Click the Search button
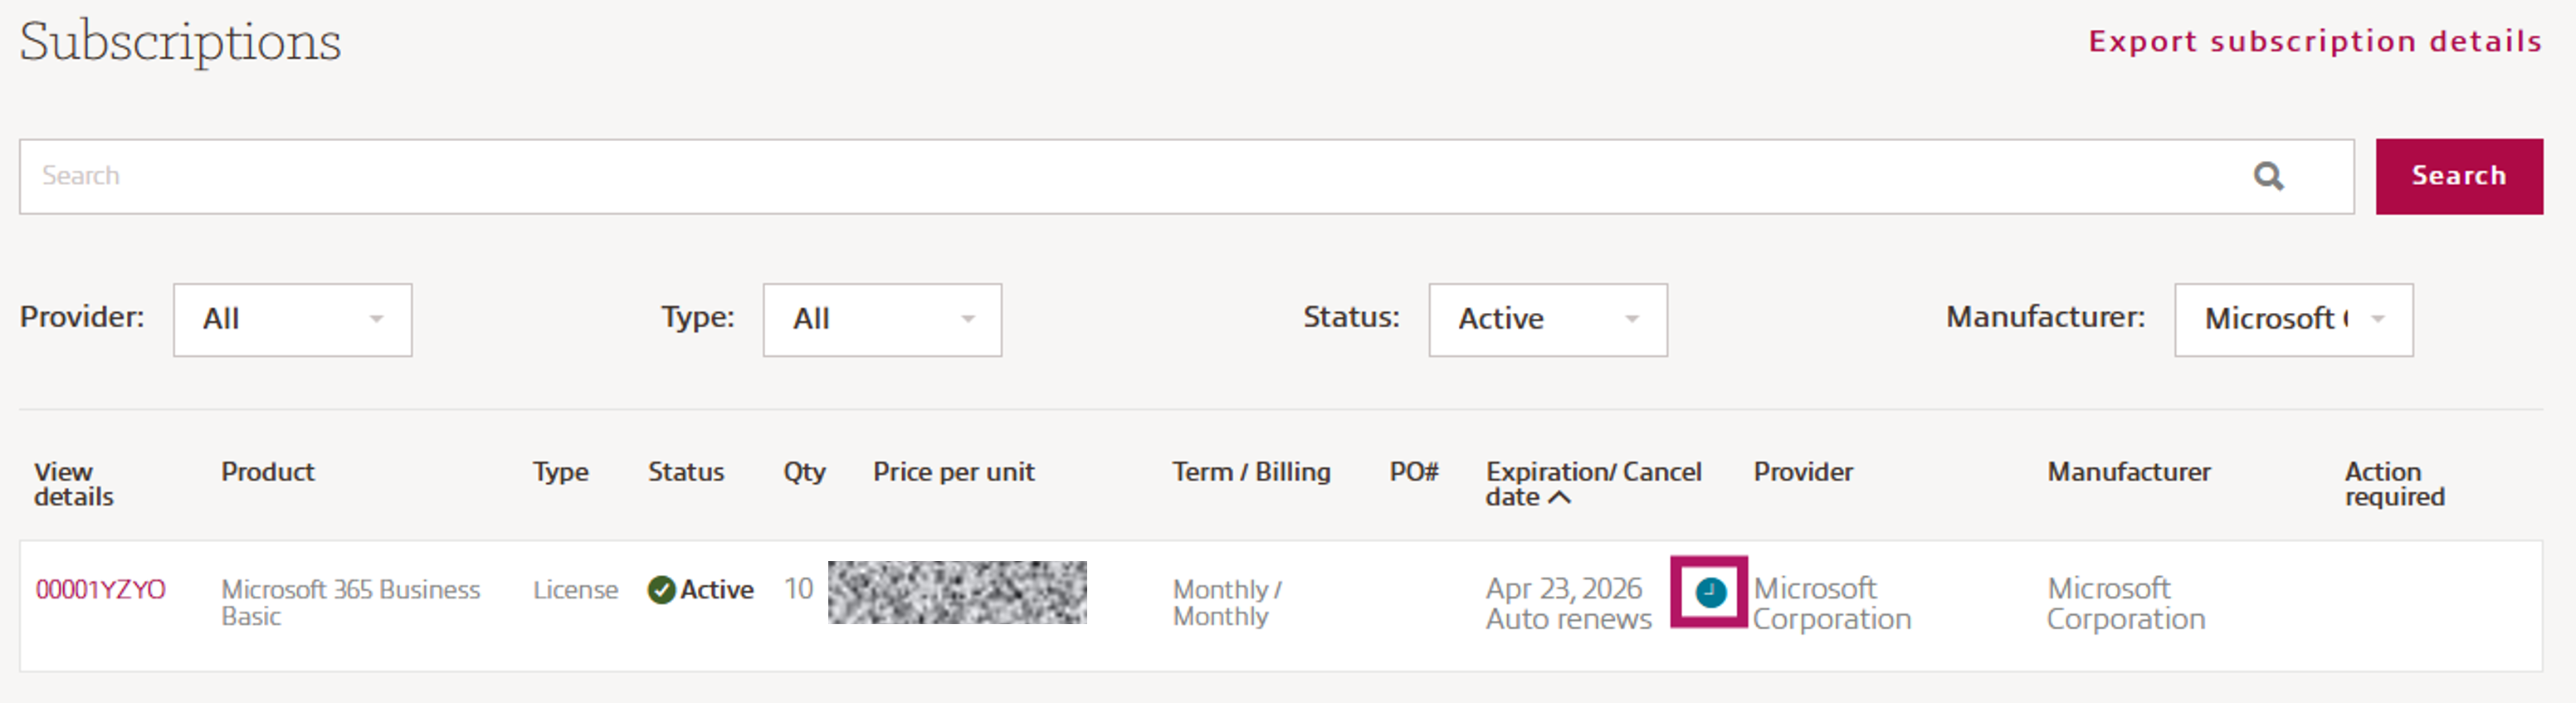 (2459, 176)
